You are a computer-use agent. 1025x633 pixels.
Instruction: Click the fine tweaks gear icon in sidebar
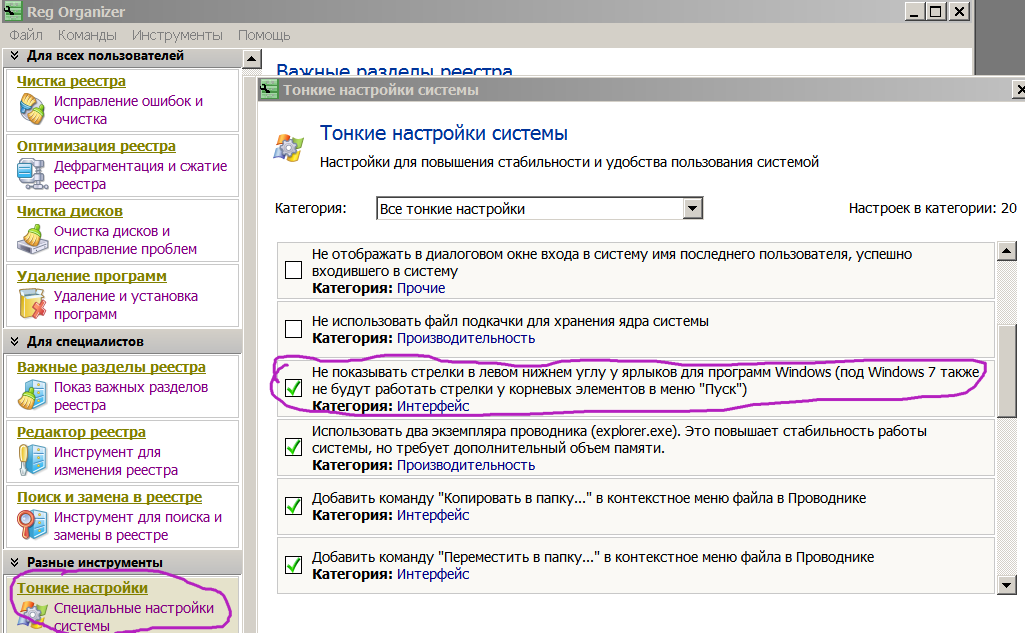(x=32, y=616)
